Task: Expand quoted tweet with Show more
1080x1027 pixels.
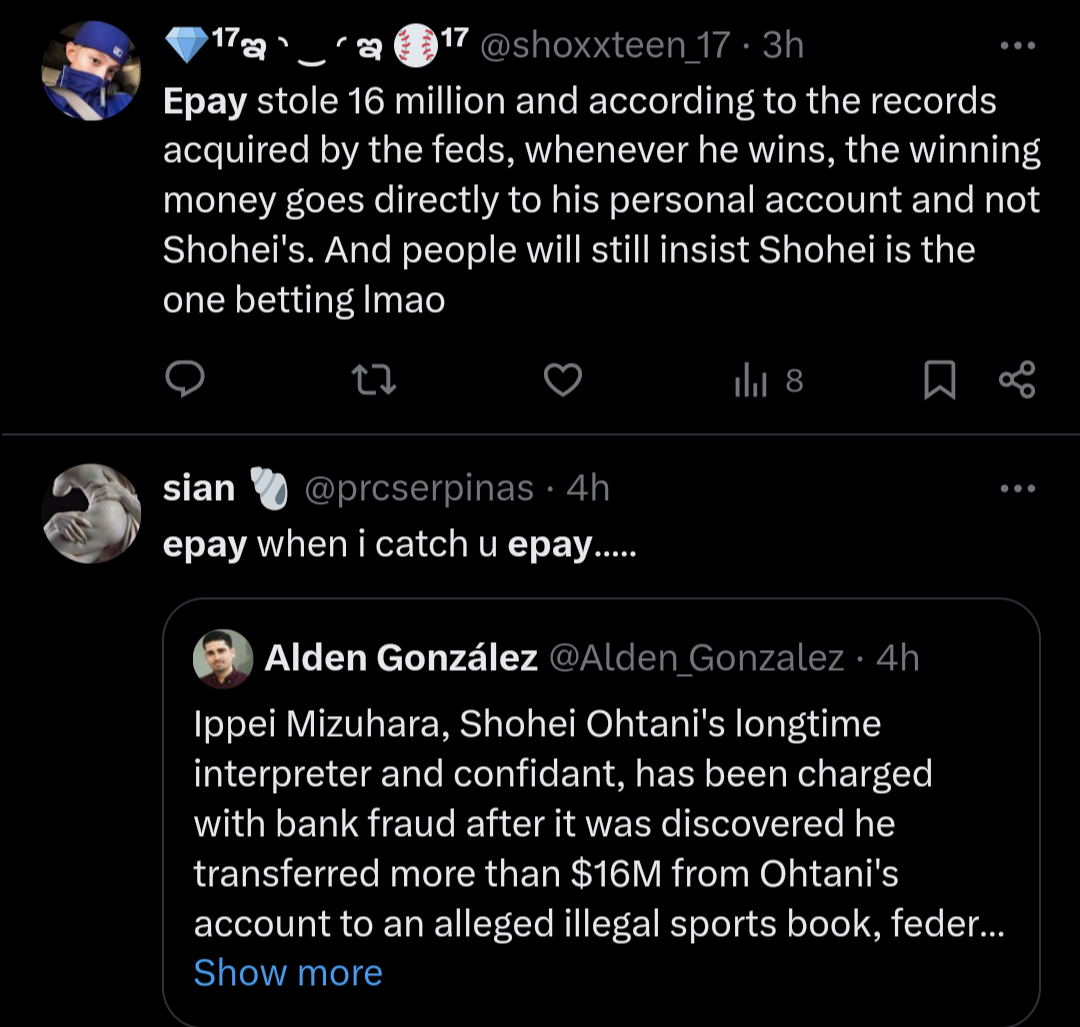Action: (x=288, y=972)
